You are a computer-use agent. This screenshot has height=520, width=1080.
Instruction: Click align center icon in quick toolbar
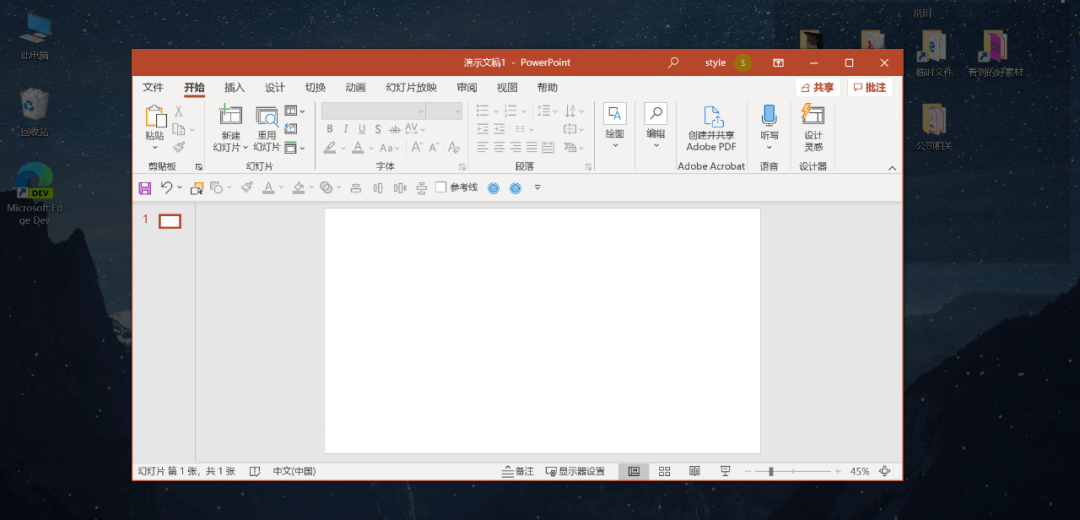pyautogui.click(x=356, y=187)
